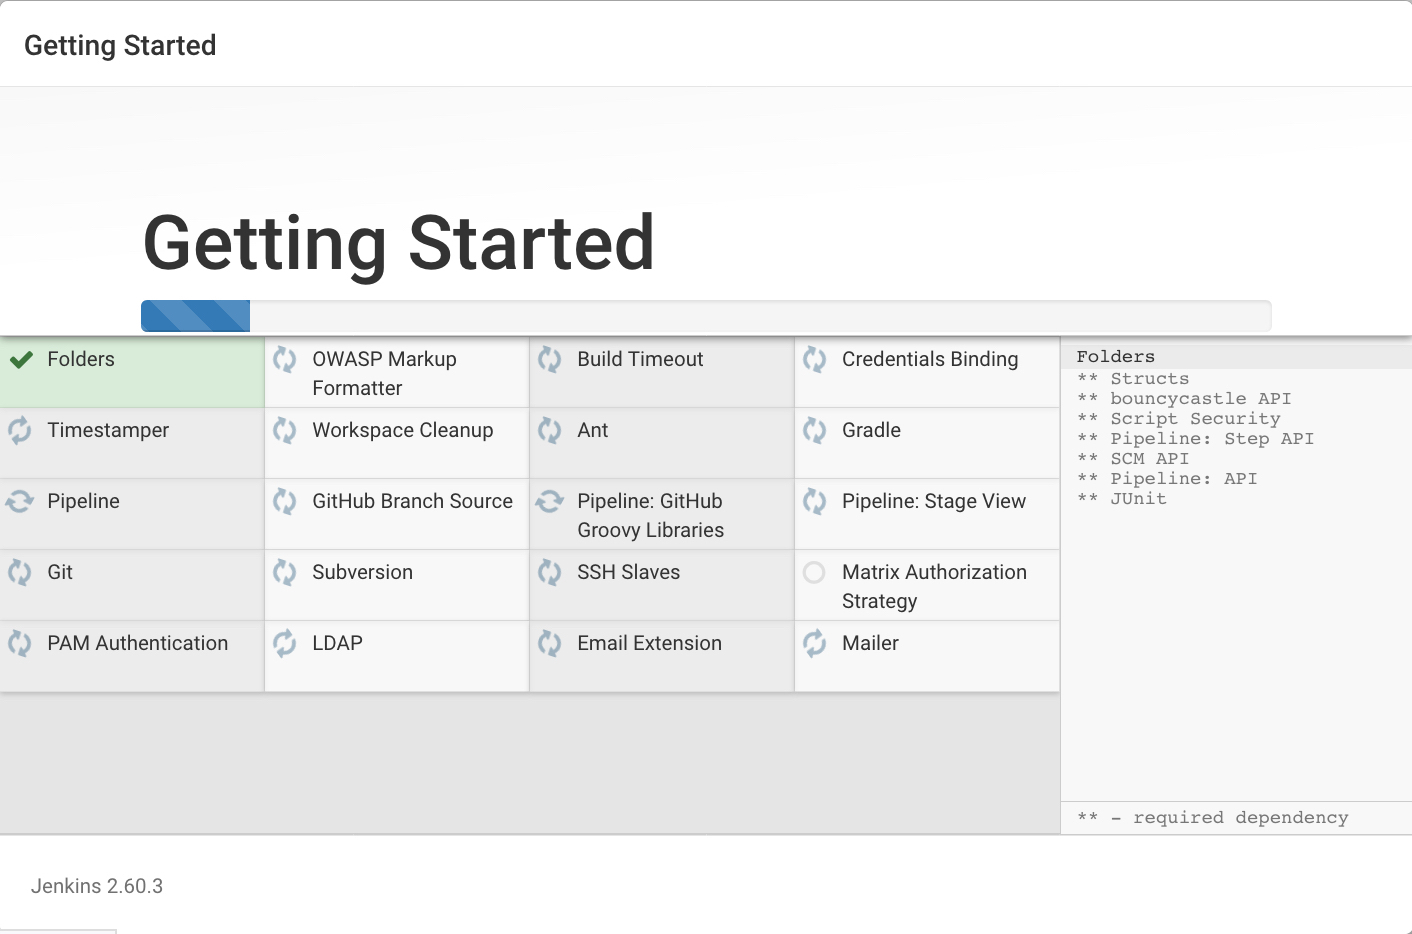
Task: Click the Ant plugin label
Action: coord(593,431)
